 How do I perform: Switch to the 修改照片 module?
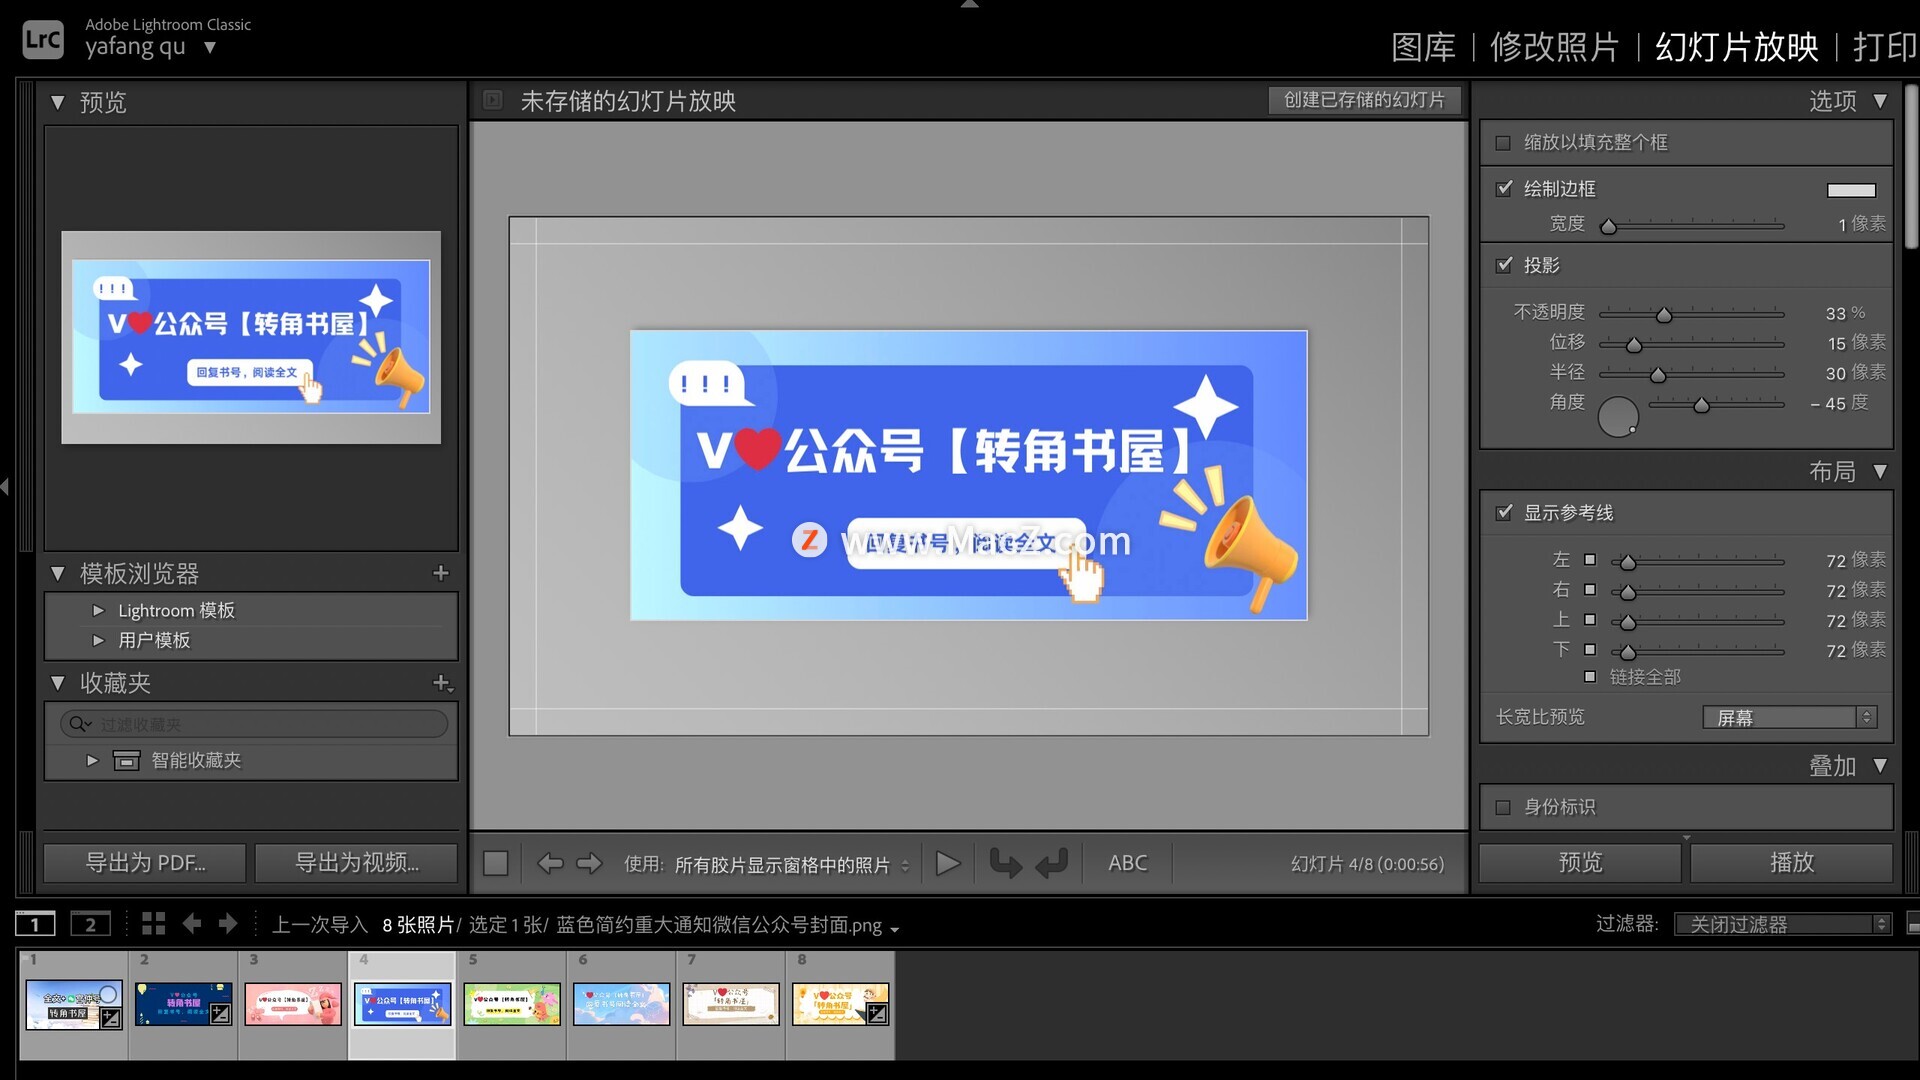[x=1554, y=47]
